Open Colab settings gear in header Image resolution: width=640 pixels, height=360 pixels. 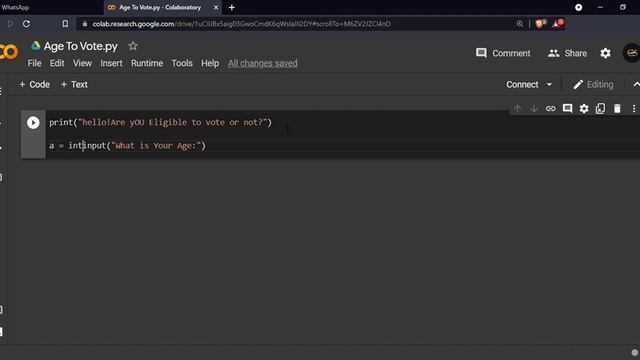(605, 53)
